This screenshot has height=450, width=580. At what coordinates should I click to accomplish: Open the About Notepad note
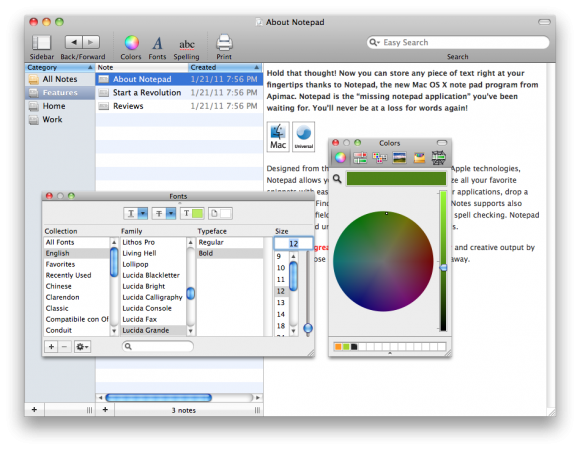coord(179,79)
